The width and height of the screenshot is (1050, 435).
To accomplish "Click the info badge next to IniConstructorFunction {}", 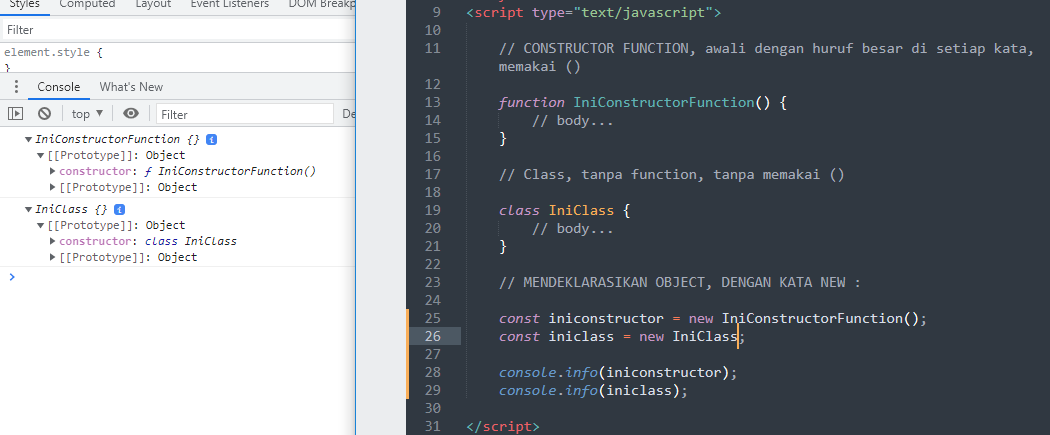I will pyautogui.click(x=212, y=140).
